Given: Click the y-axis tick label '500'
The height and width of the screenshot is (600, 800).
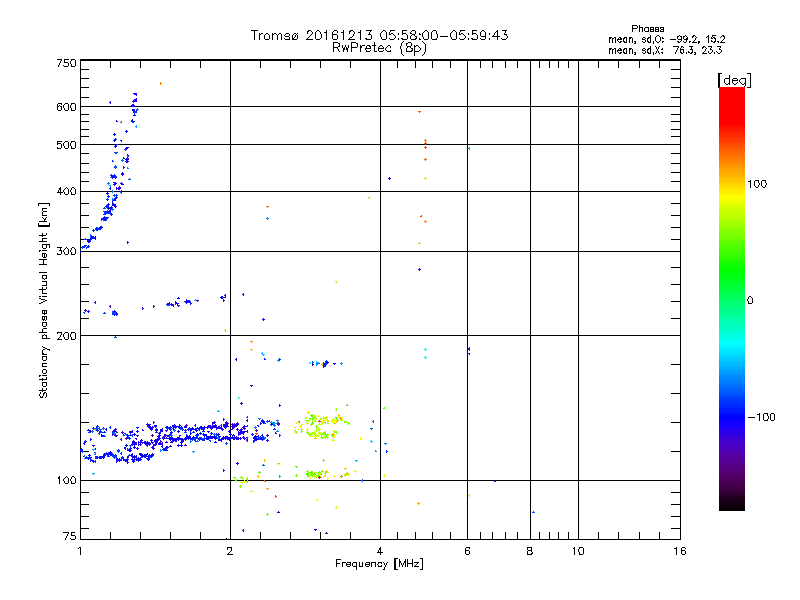Looking at the screenshot, I should 66,145.
